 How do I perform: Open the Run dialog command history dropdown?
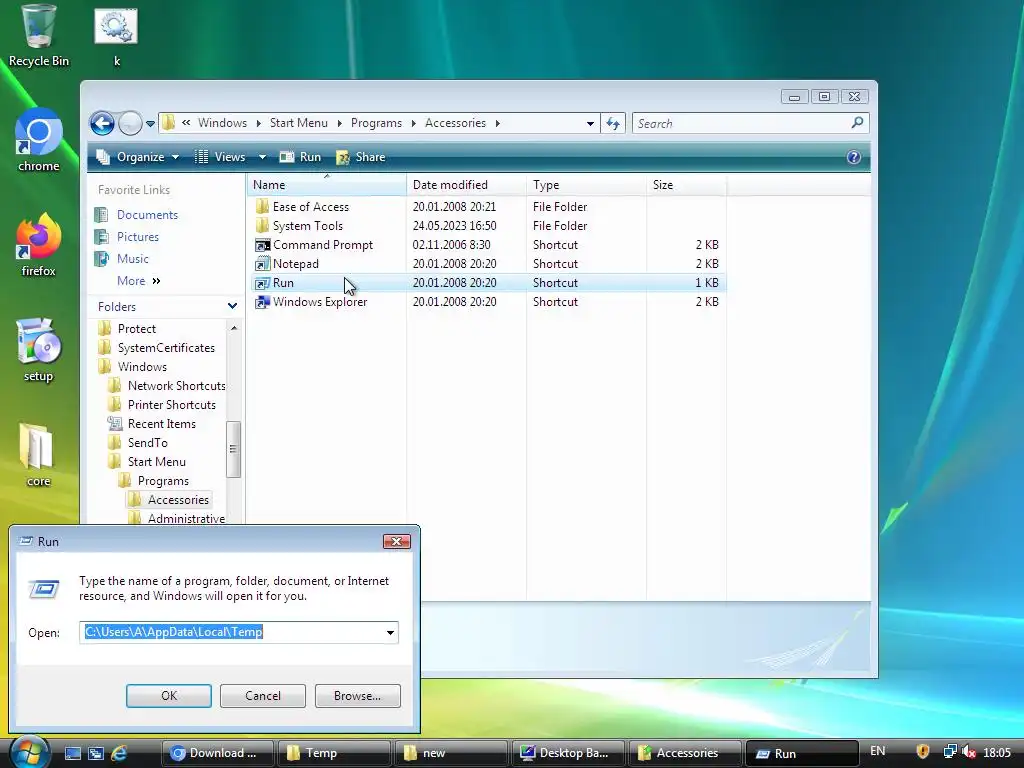[x=390, y=632]
